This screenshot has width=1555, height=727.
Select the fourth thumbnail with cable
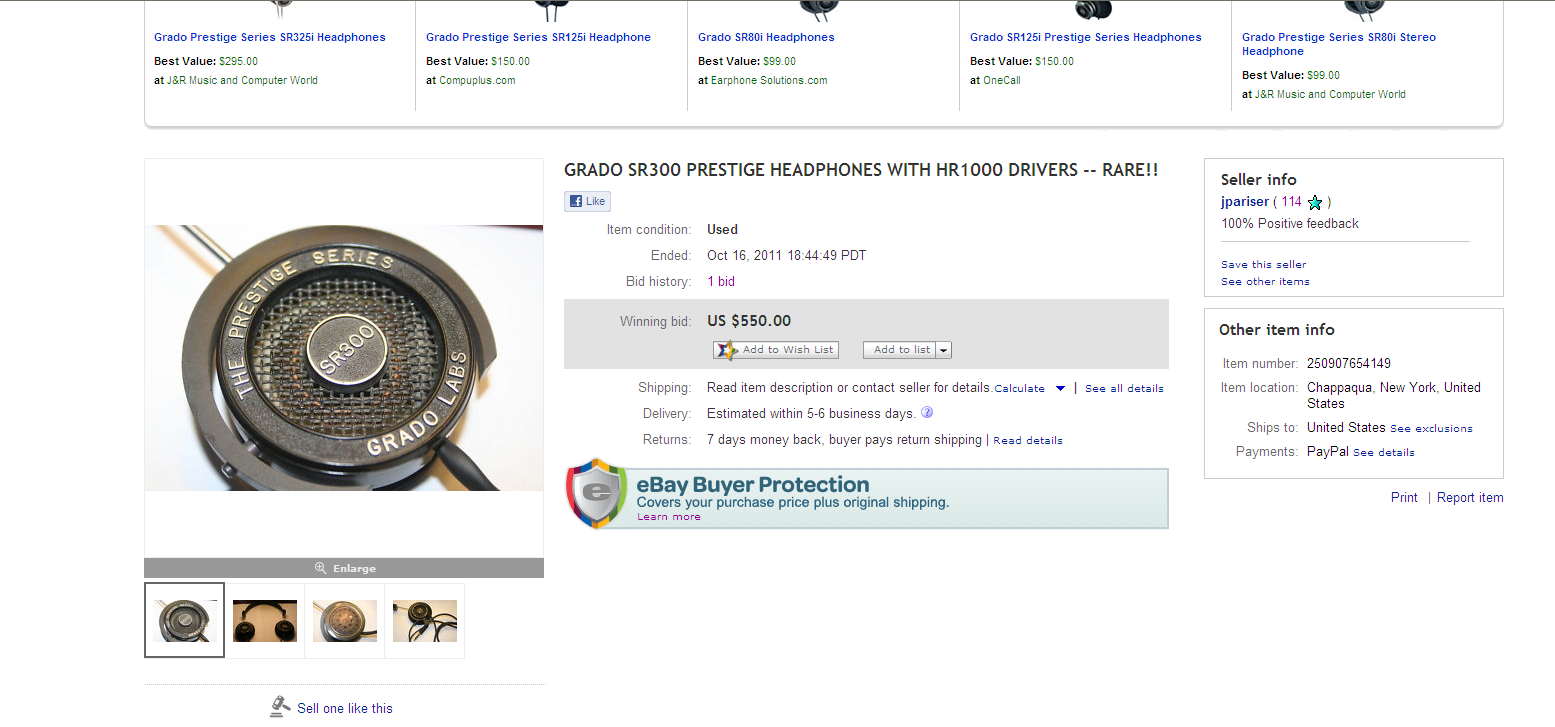[x=425, y=621]
